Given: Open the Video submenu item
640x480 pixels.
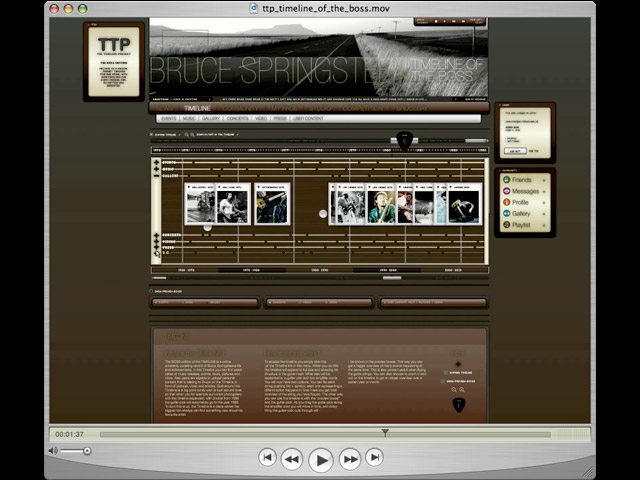Looking at the screenshot, I should pos(261,118).
